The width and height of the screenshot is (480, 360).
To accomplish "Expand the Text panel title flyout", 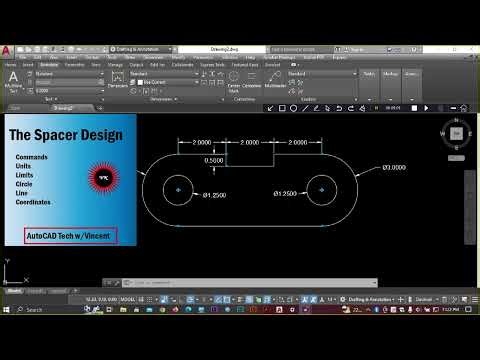I will 51,99.
